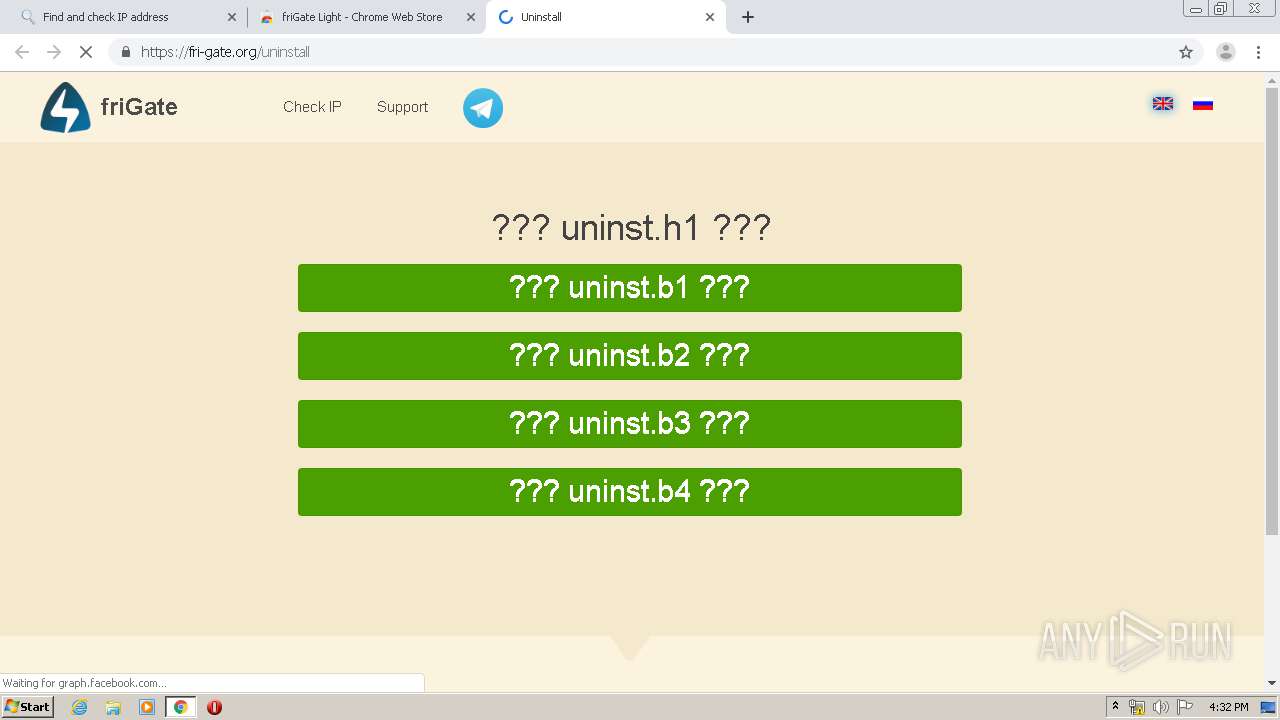Focus the address bar URL
This screenshot has width=1280, height=720.
640,52
